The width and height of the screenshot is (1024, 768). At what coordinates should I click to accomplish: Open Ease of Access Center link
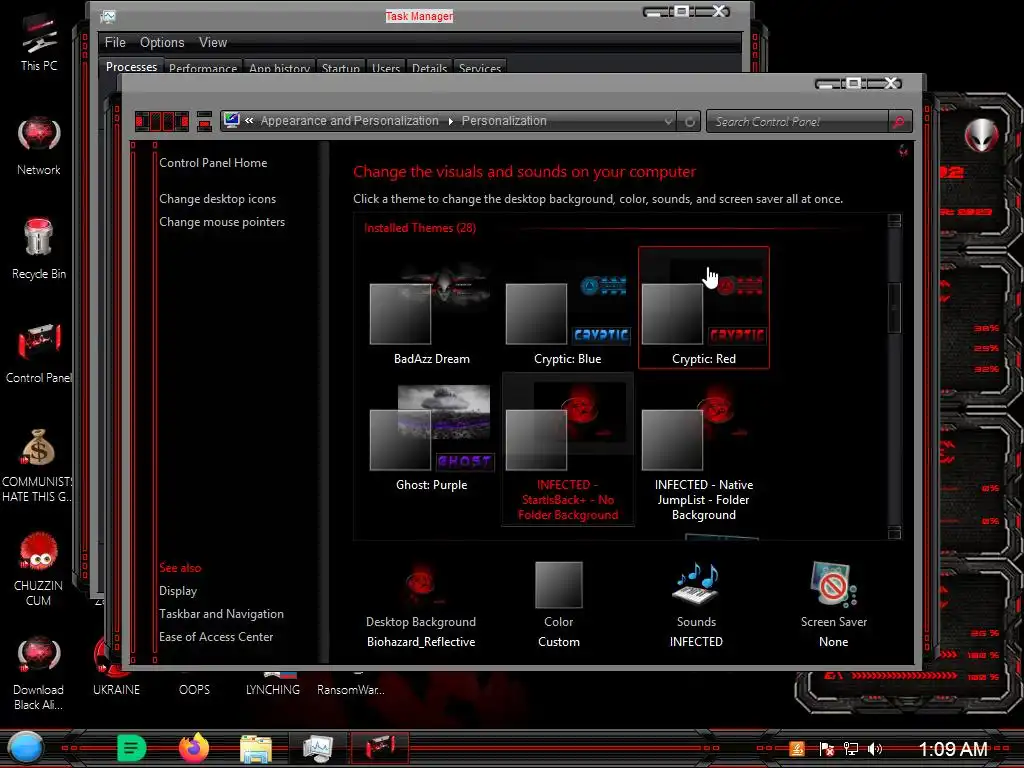[216, 637]
